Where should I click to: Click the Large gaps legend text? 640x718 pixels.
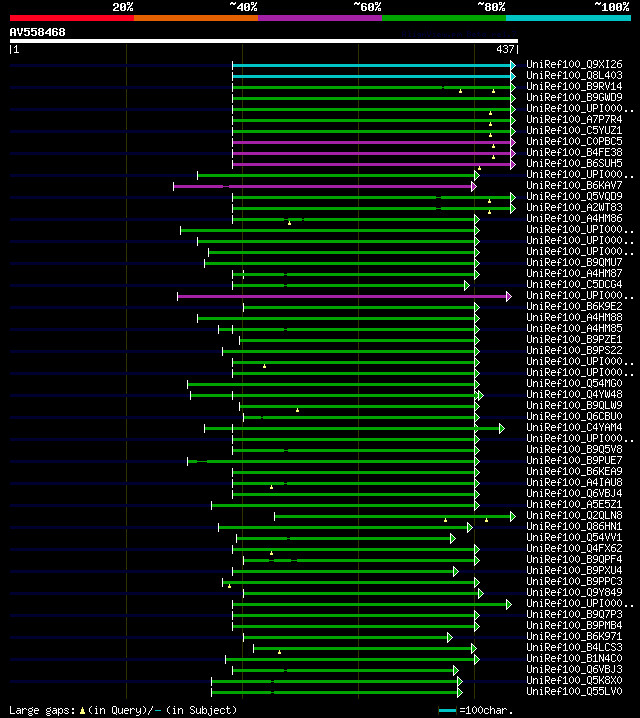[x=123, y=710]
